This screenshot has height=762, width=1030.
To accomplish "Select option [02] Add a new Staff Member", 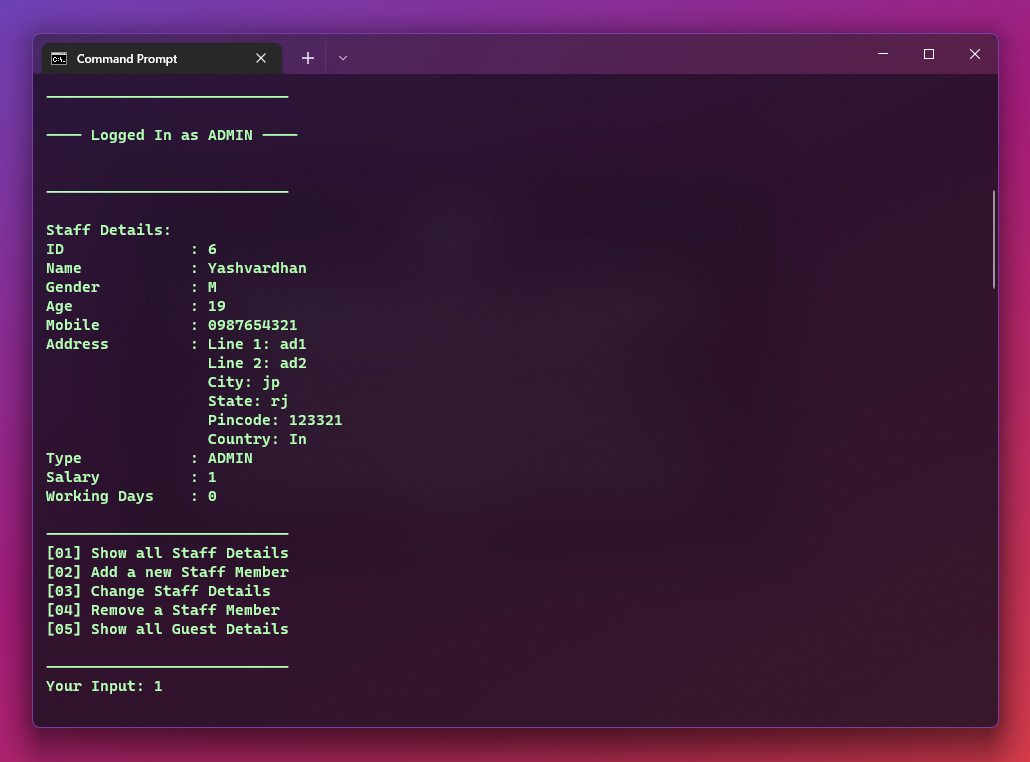I will click(166, 571).
